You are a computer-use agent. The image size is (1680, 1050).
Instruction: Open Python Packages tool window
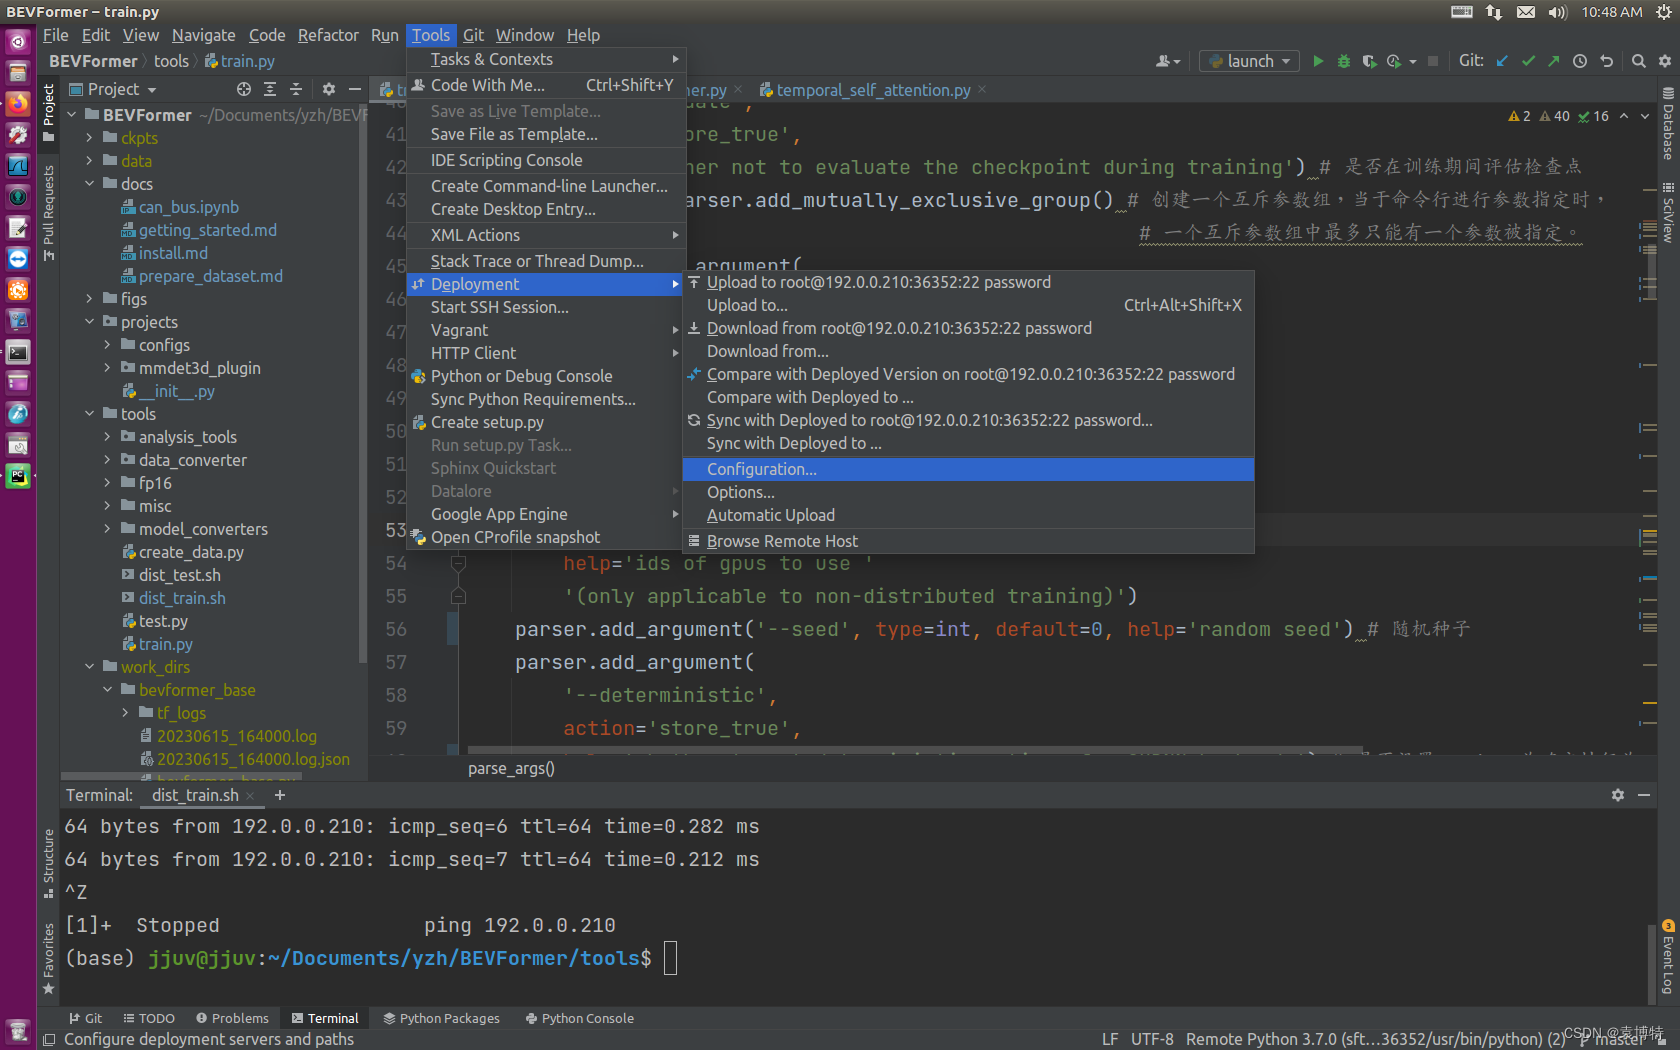click(441, 1018)
